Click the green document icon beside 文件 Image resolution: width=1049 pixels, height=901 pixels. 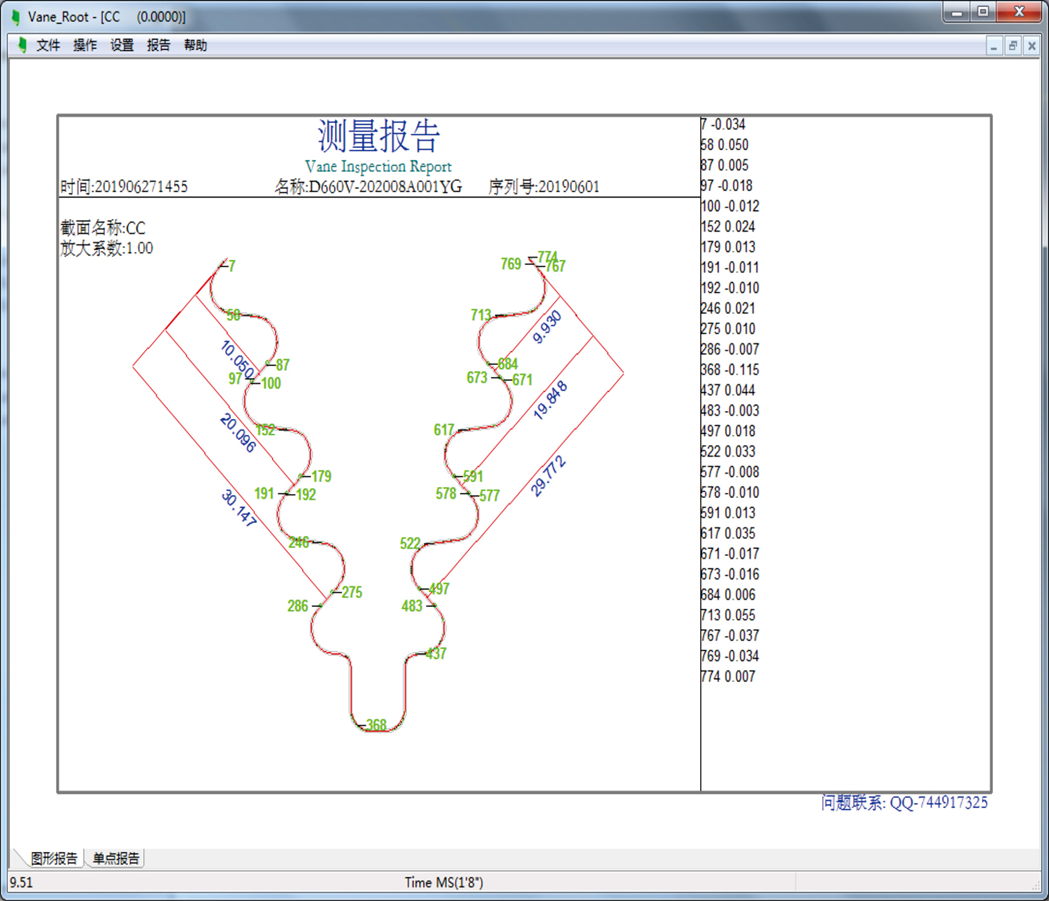click(x=22, y=45)
